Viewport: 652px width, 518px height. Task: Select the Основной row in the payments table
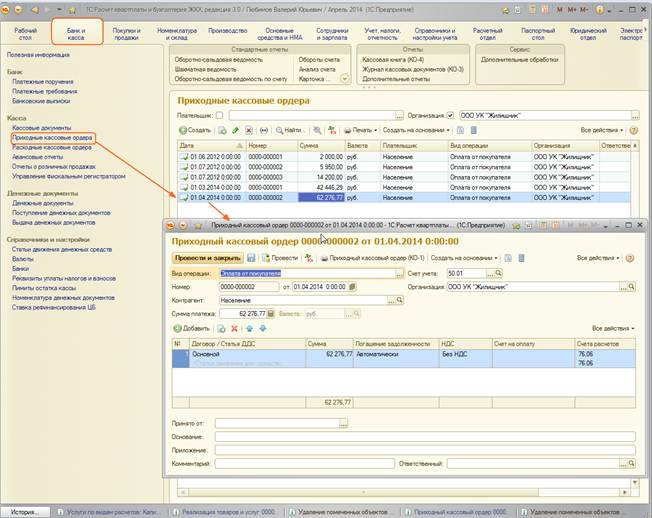pyautogui.click(x=403, y=358)
